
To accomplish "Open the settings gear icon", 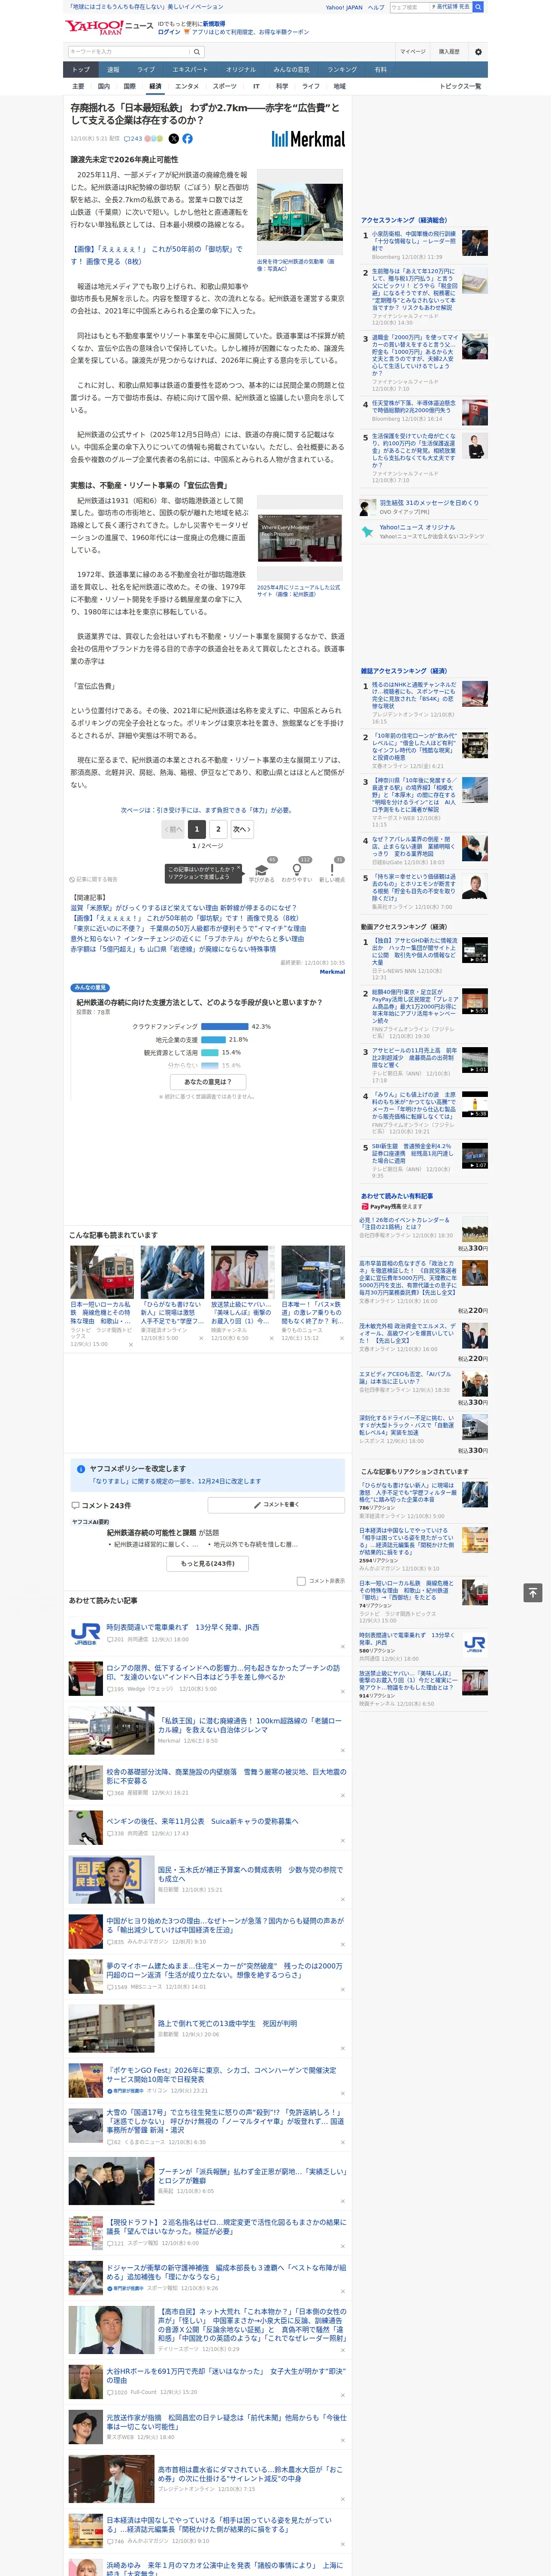I will tap(478, 51).
